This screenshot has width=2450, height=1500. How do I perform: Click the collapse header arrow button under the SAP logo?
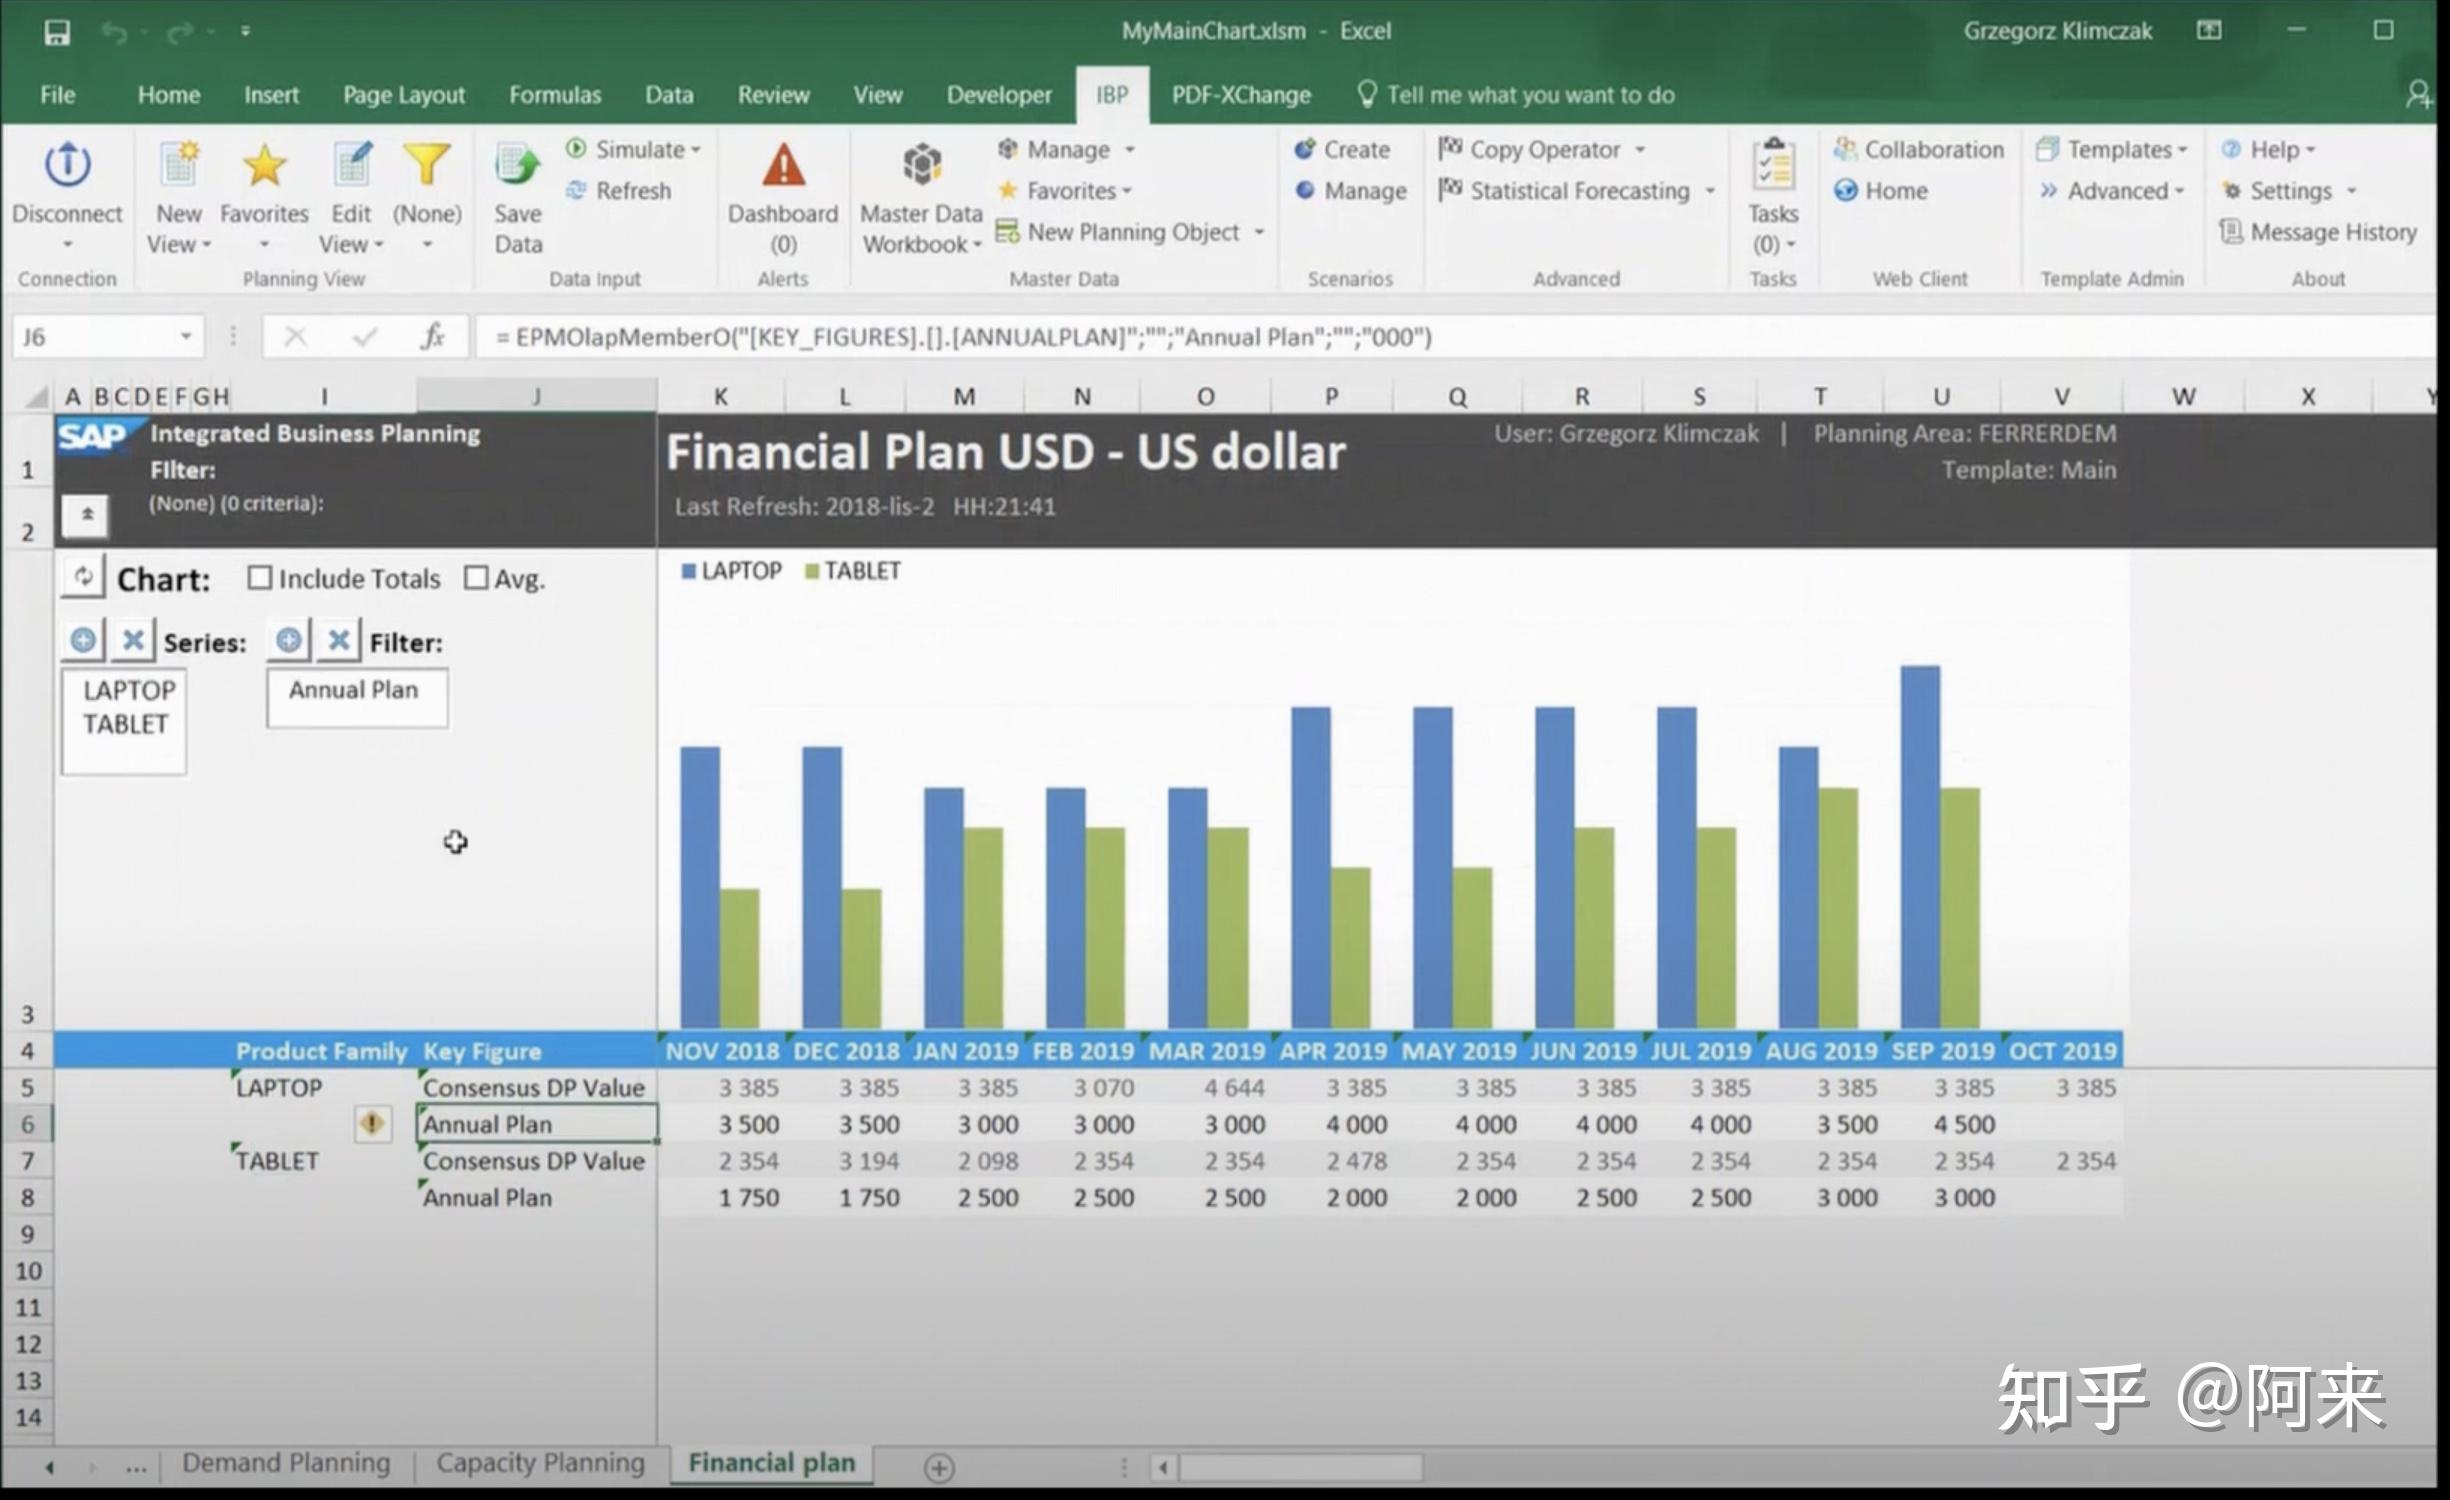(x=86, y=515)
